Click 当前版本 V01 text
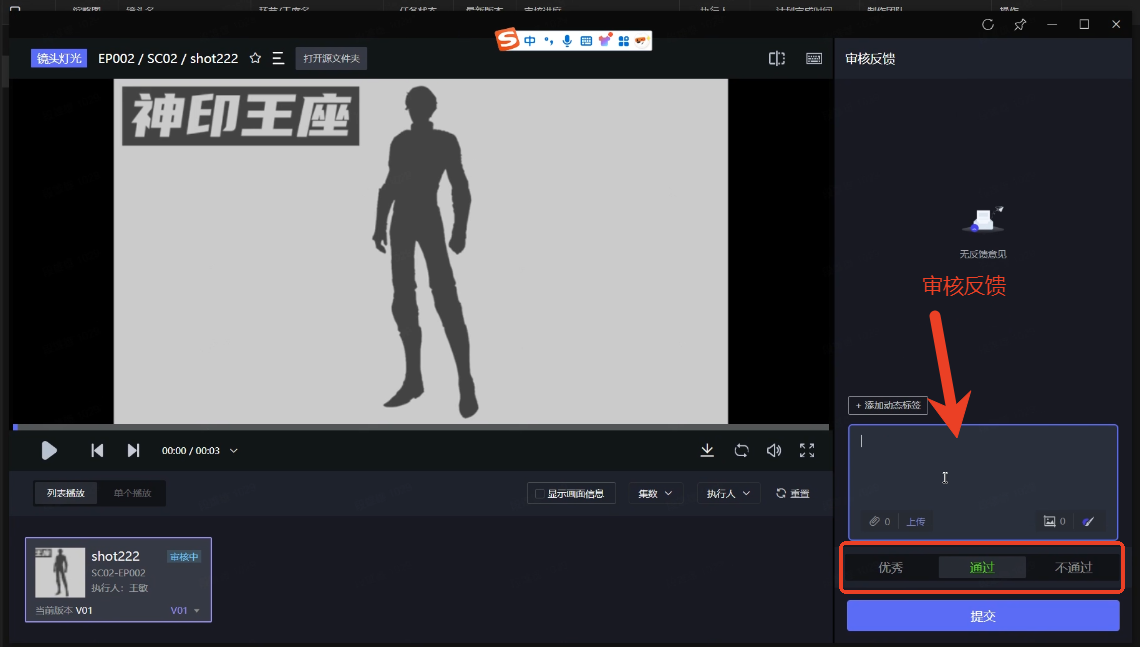 point(64,611)
